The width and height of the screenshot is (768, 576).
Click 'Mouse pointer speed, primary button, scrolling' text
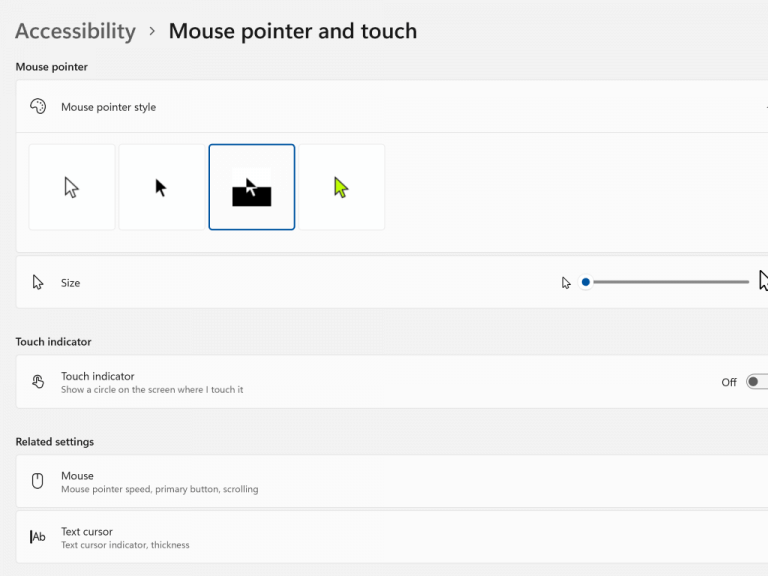click(x=160, y=489)
